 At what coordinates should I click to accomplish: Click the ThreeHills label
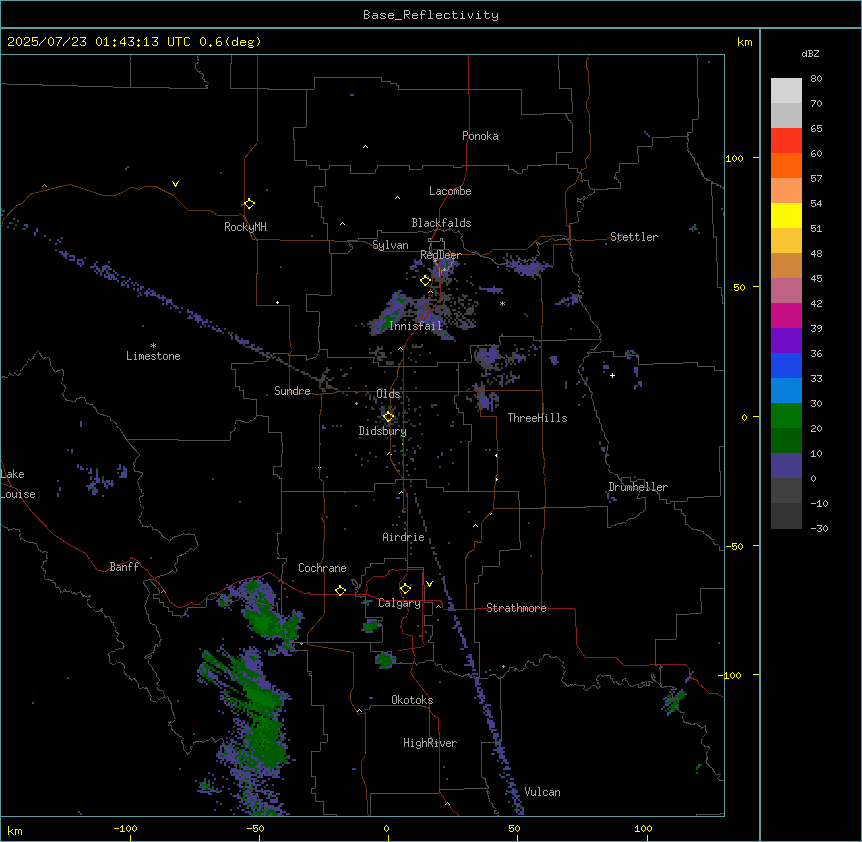(537, 418)
